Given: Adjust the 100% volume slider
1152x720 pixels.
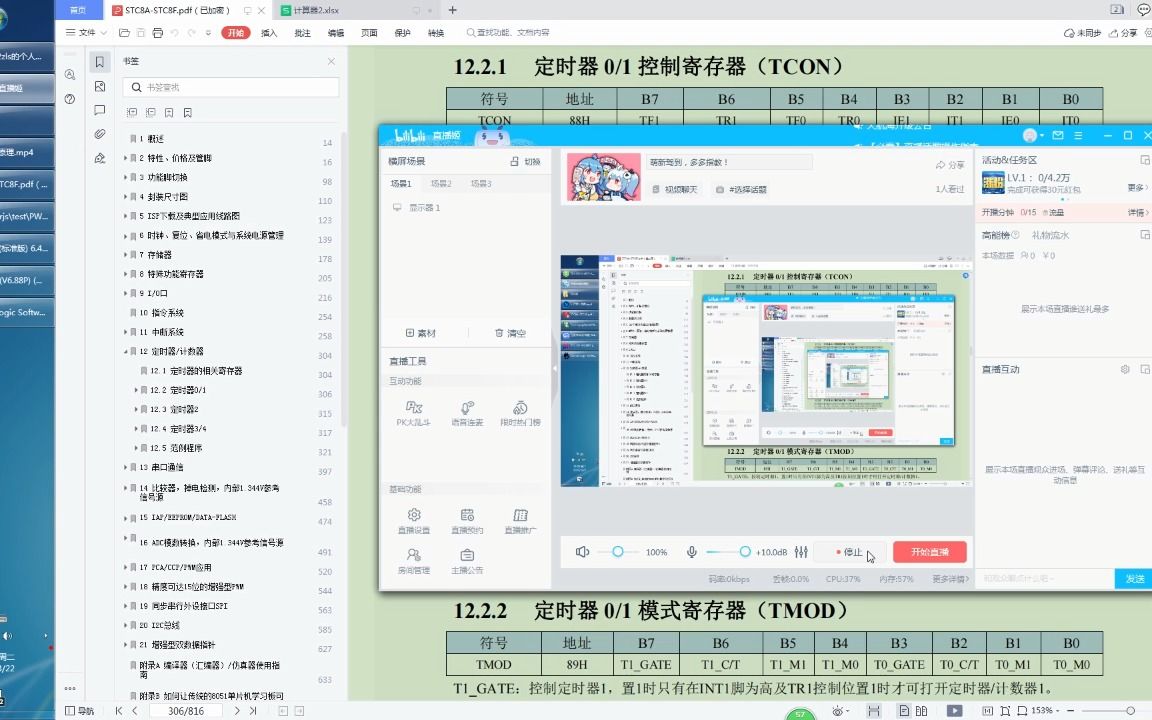Looking at the screenshot, I should 618,552.
